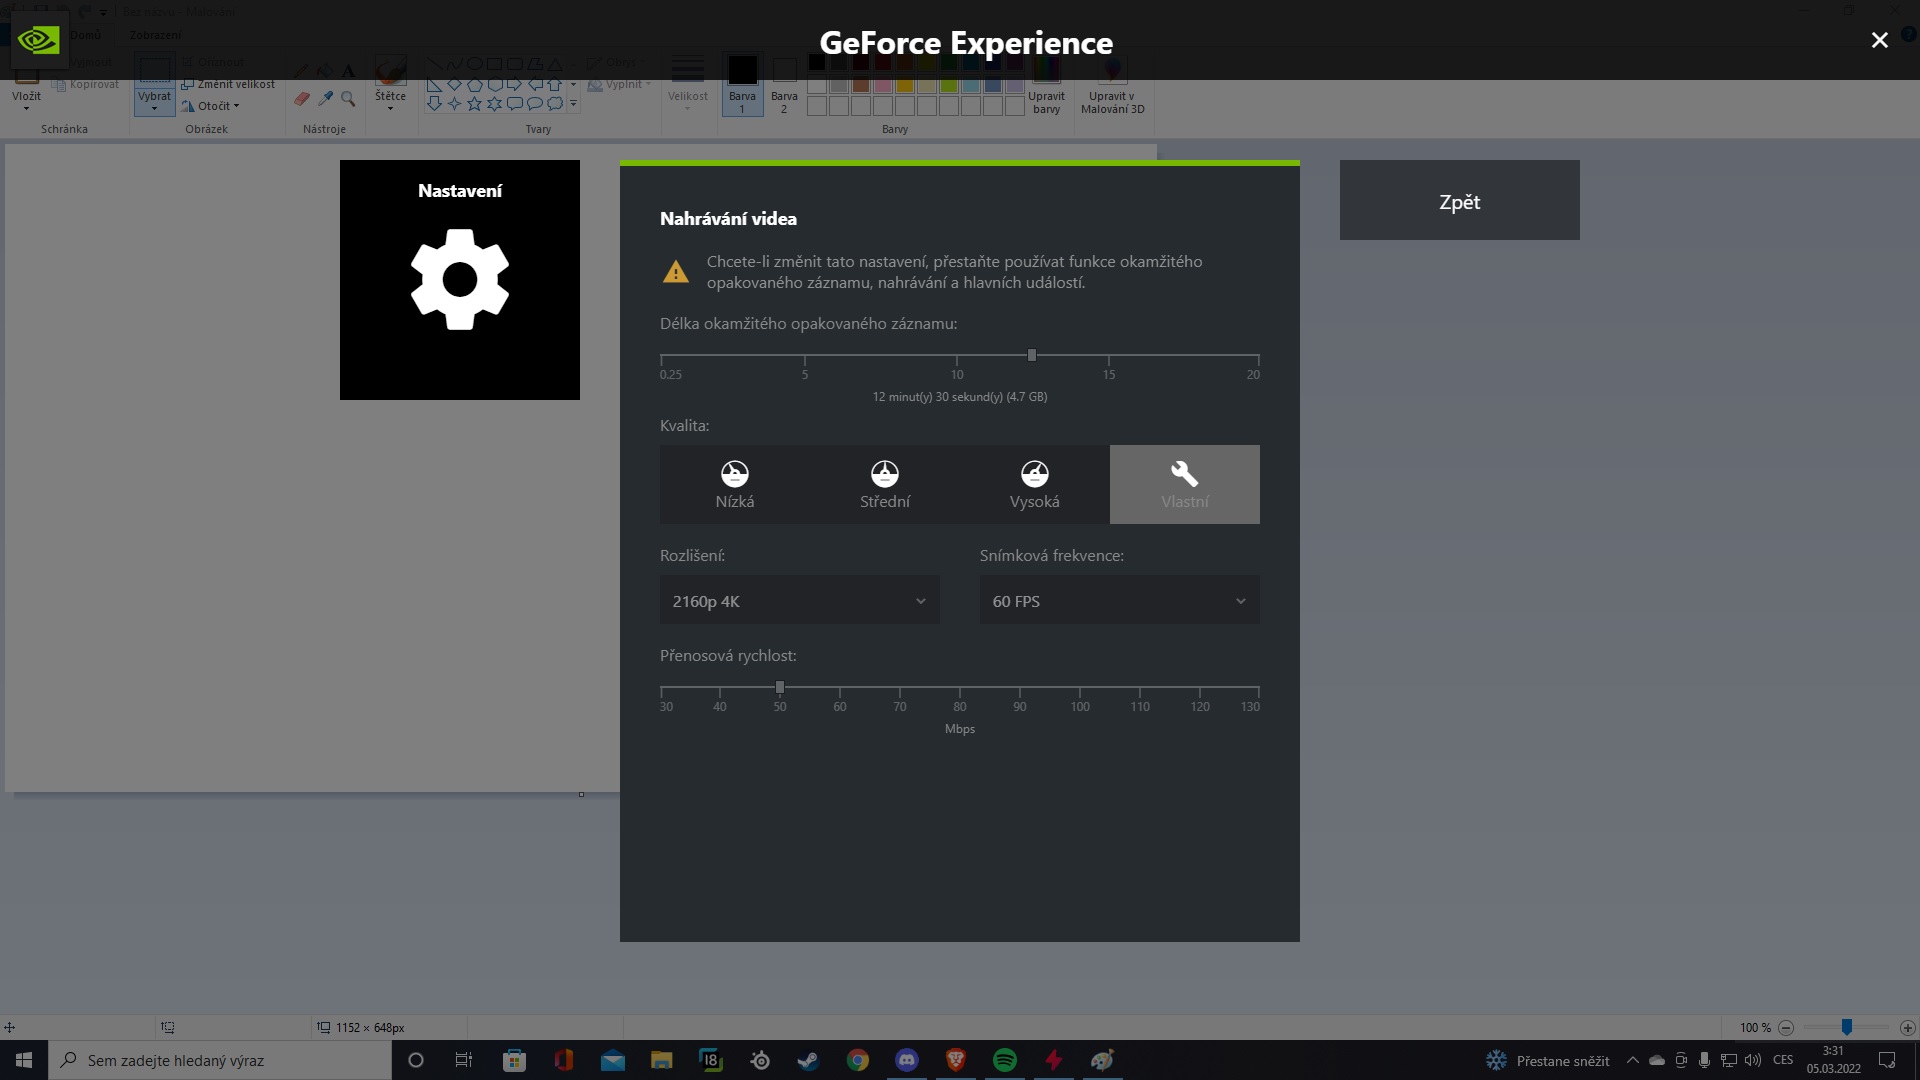Select Vlastní custom quality preset

pos(1185,484)
